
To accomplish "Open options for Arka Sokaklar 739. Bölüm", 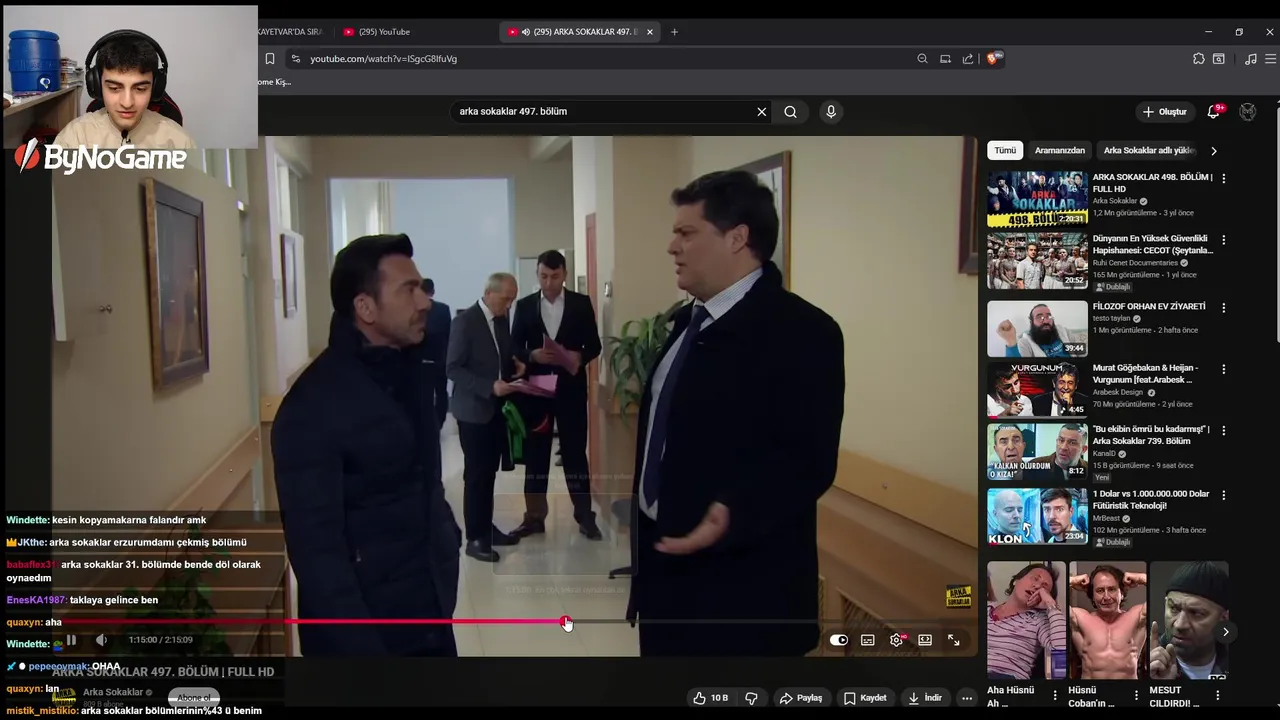I will pyautogui.click(x=1224, y=431).
